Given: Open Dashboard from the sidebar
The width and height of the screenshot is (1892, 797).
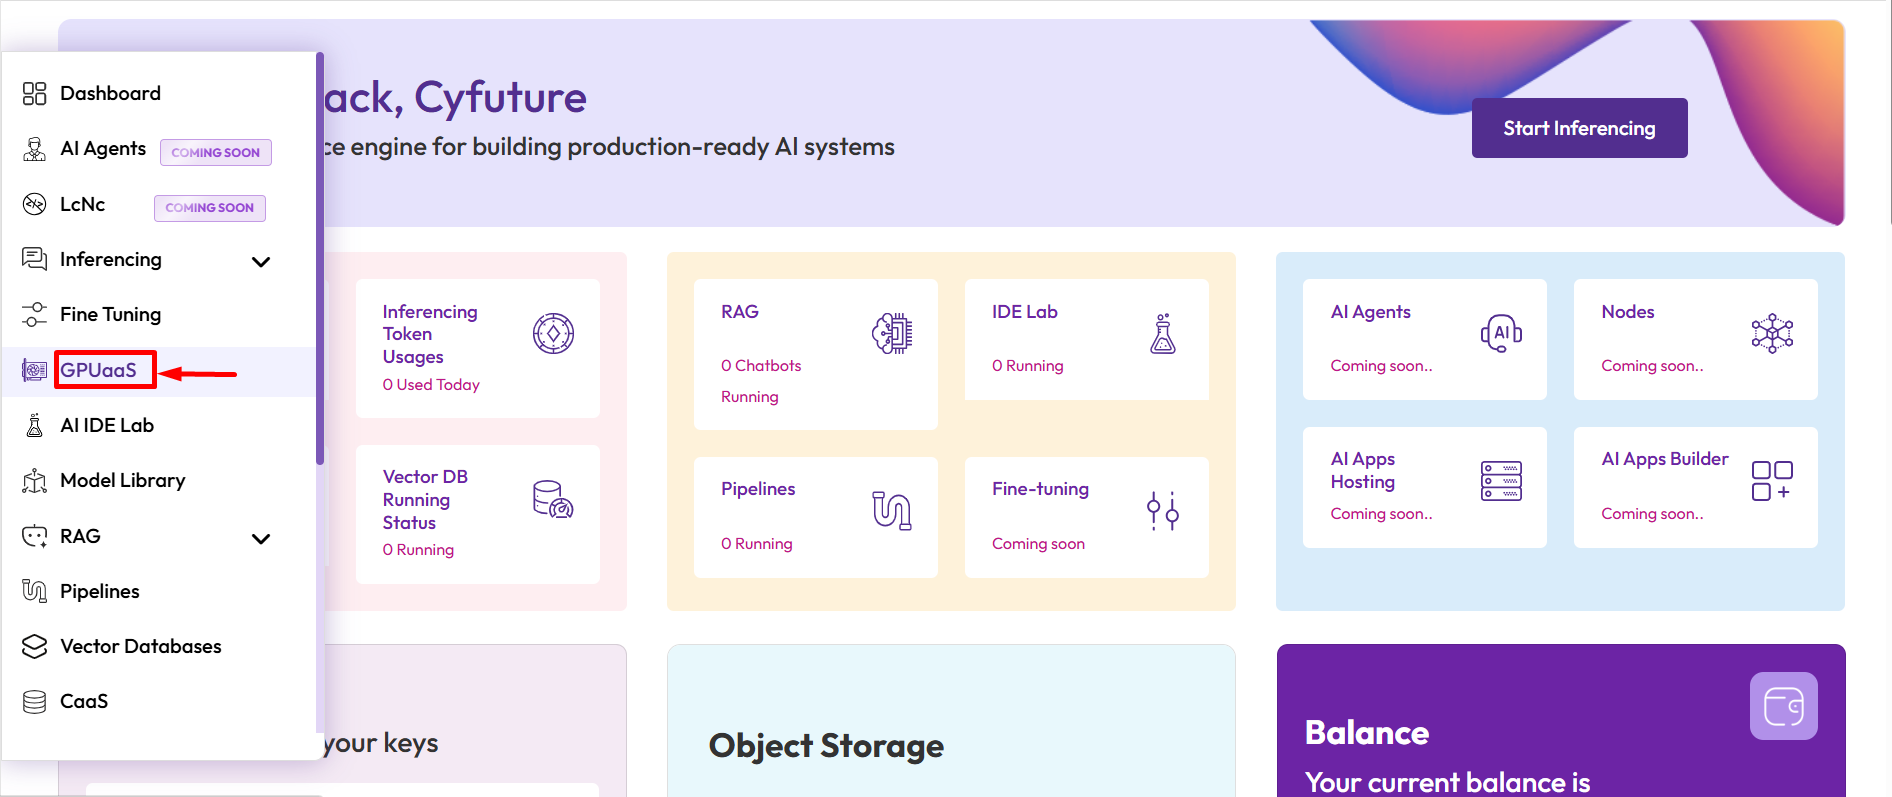Looking at the screenshot, I should click(110, 93).
